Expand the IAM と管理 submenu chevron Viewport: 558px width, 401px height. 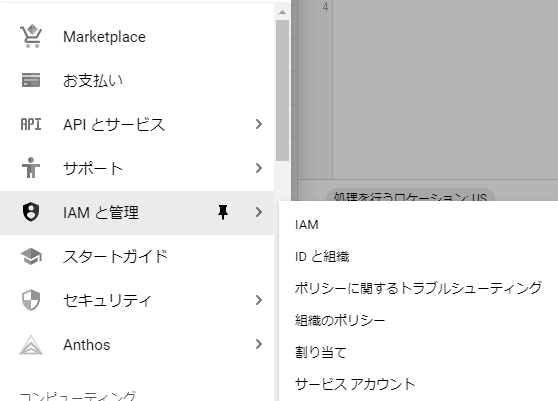(x=259, y=212)
